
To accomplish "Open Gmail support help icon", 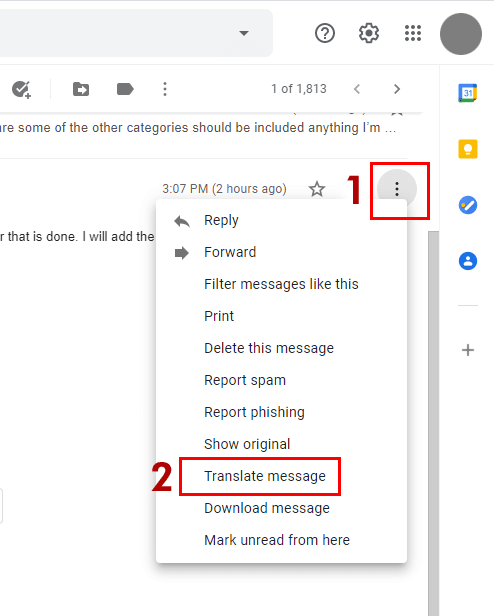I will point(325,33).
